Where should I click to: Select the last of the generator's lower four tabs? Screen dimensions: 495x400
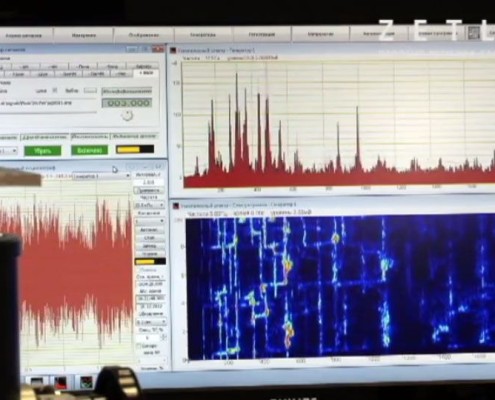pos(134,136)
